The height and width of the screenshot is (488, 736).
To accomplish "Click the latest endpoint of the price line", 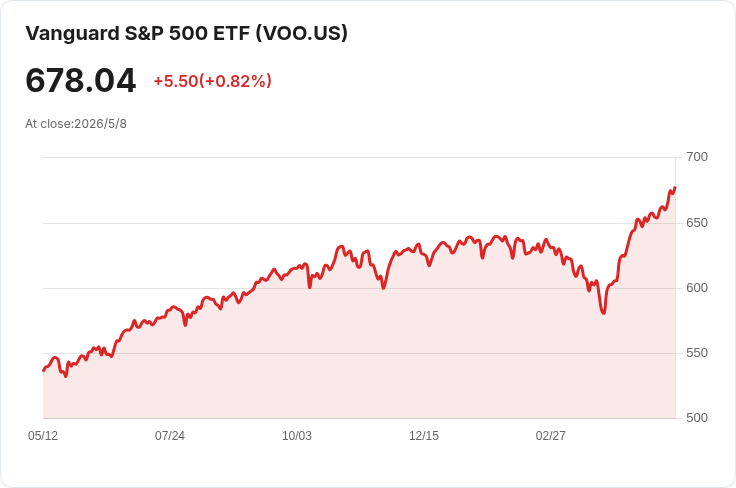I will pyautogui.click(x=675, y=188).
